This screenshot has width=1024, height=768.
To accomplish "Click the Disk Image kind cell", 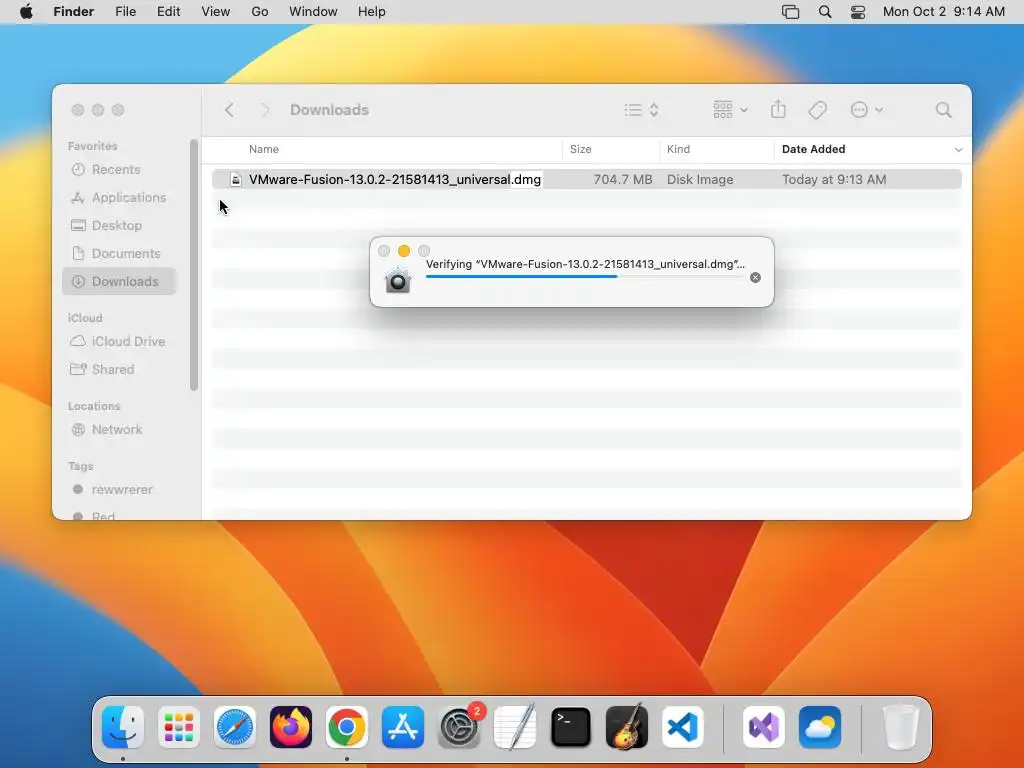I will point(700,180).
